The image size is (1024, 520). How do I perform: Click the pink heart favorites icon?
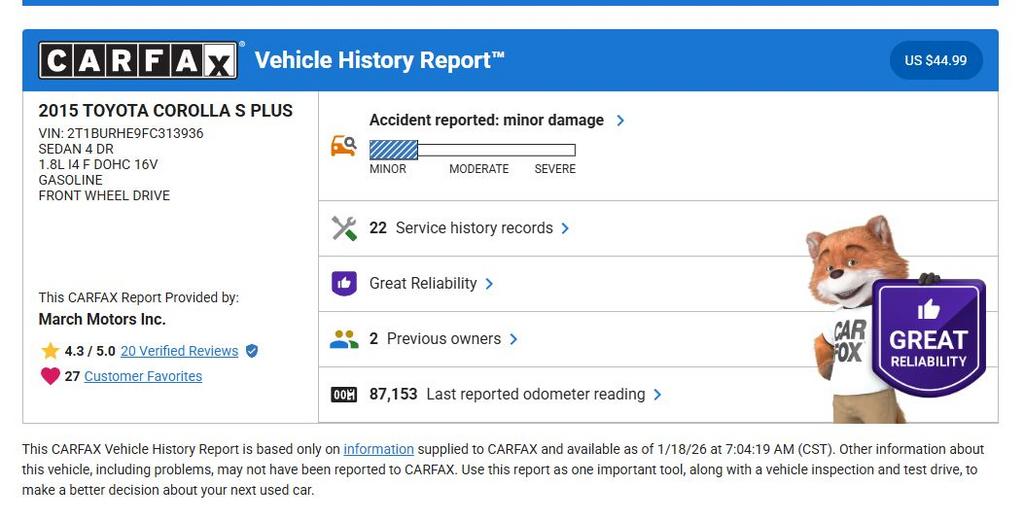coord(50,376)
